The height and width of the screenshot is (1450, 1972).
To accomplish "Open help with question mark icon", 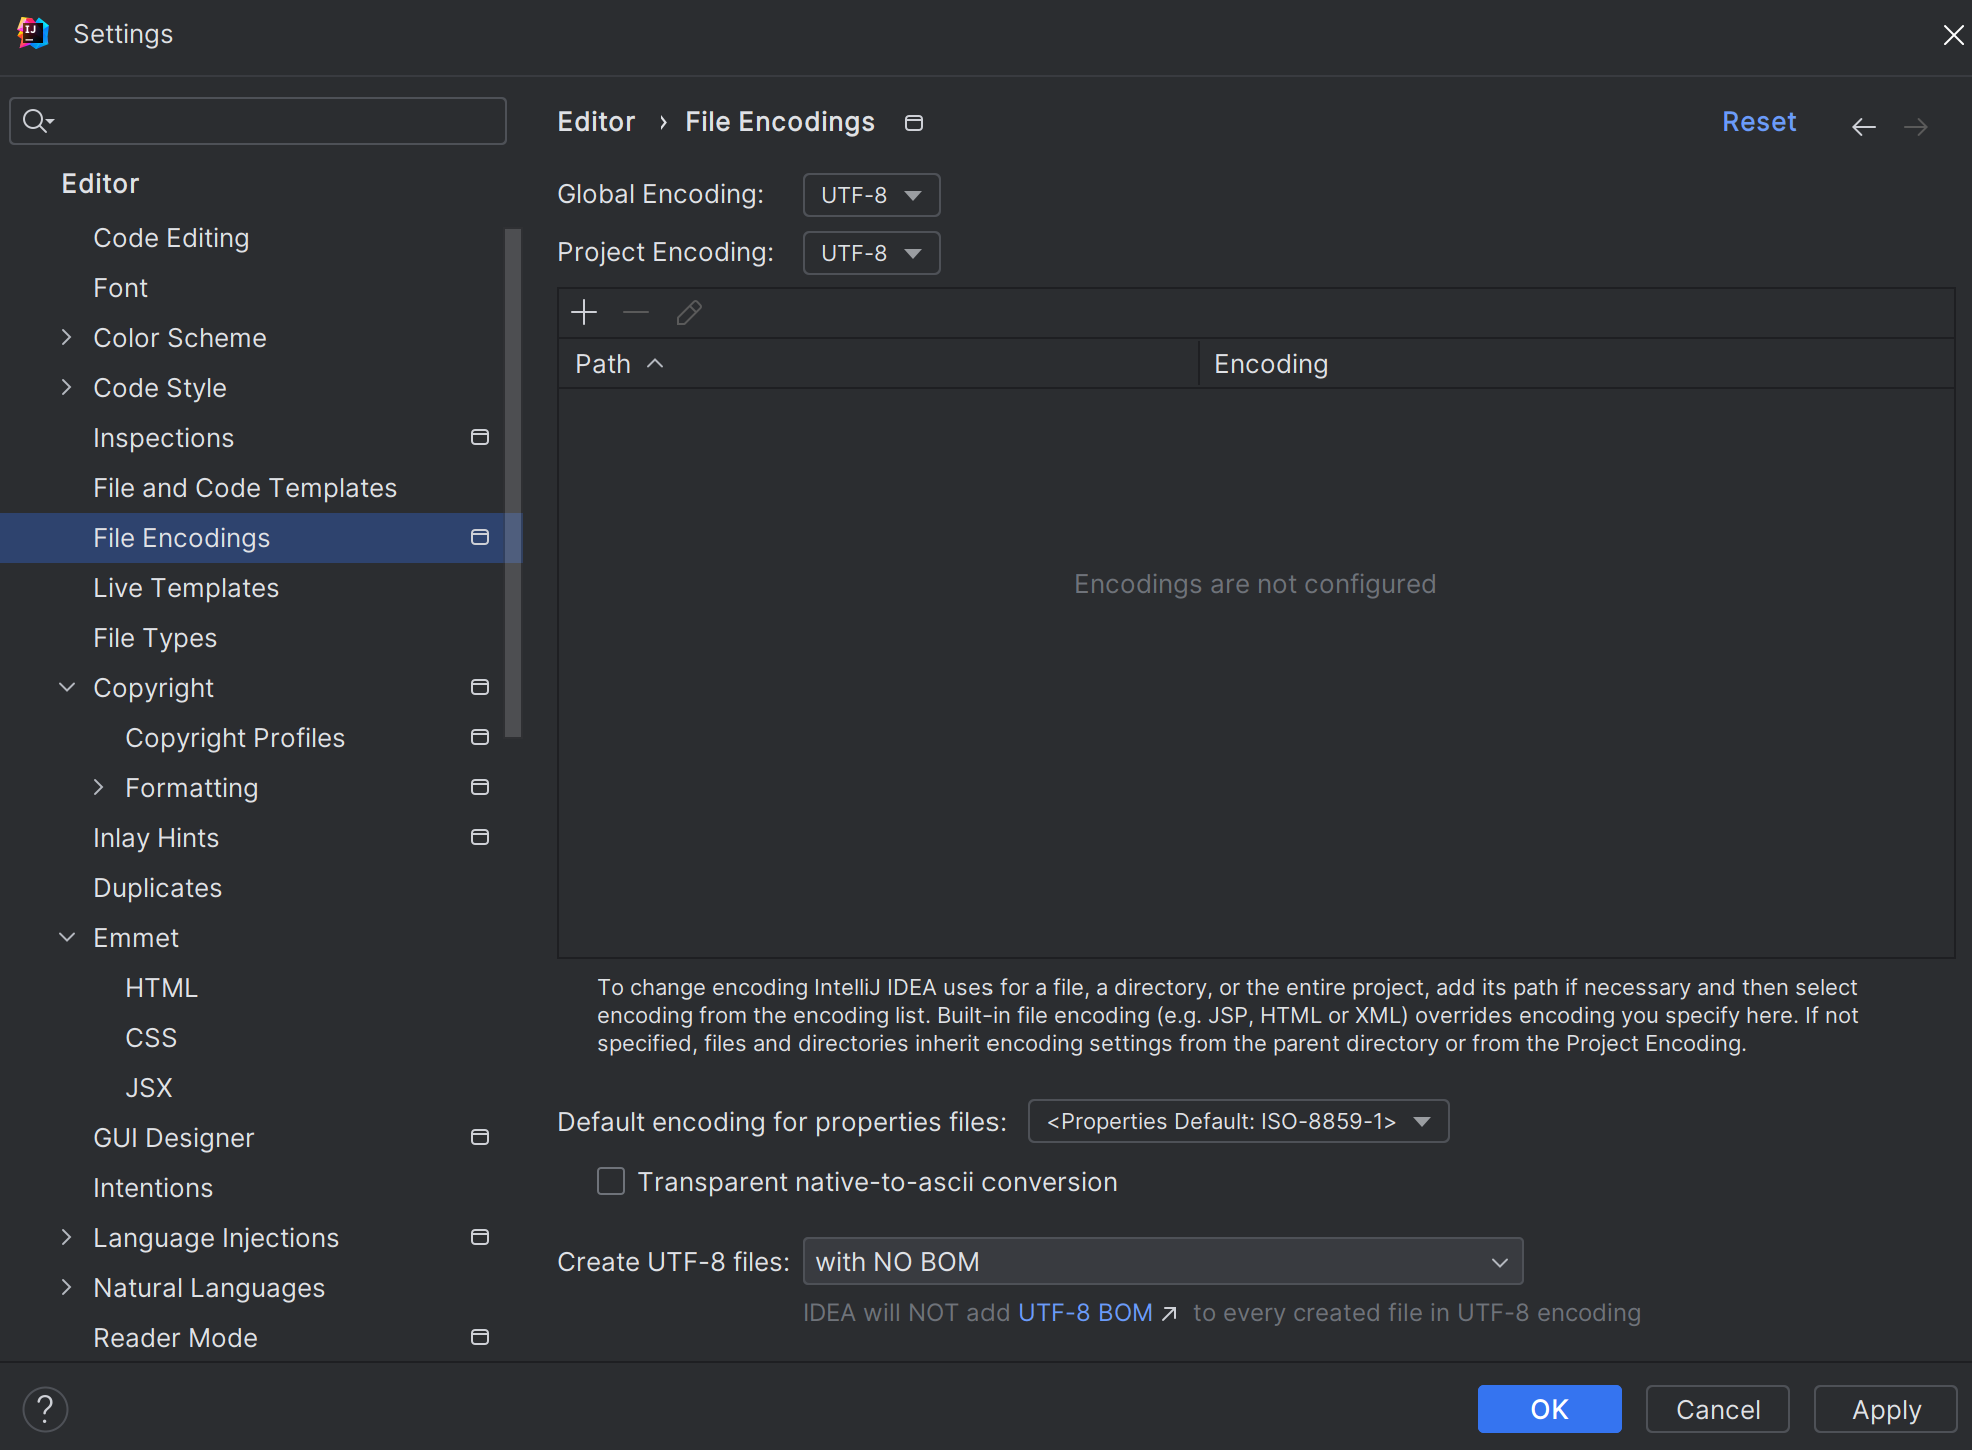I will 45,1409.
